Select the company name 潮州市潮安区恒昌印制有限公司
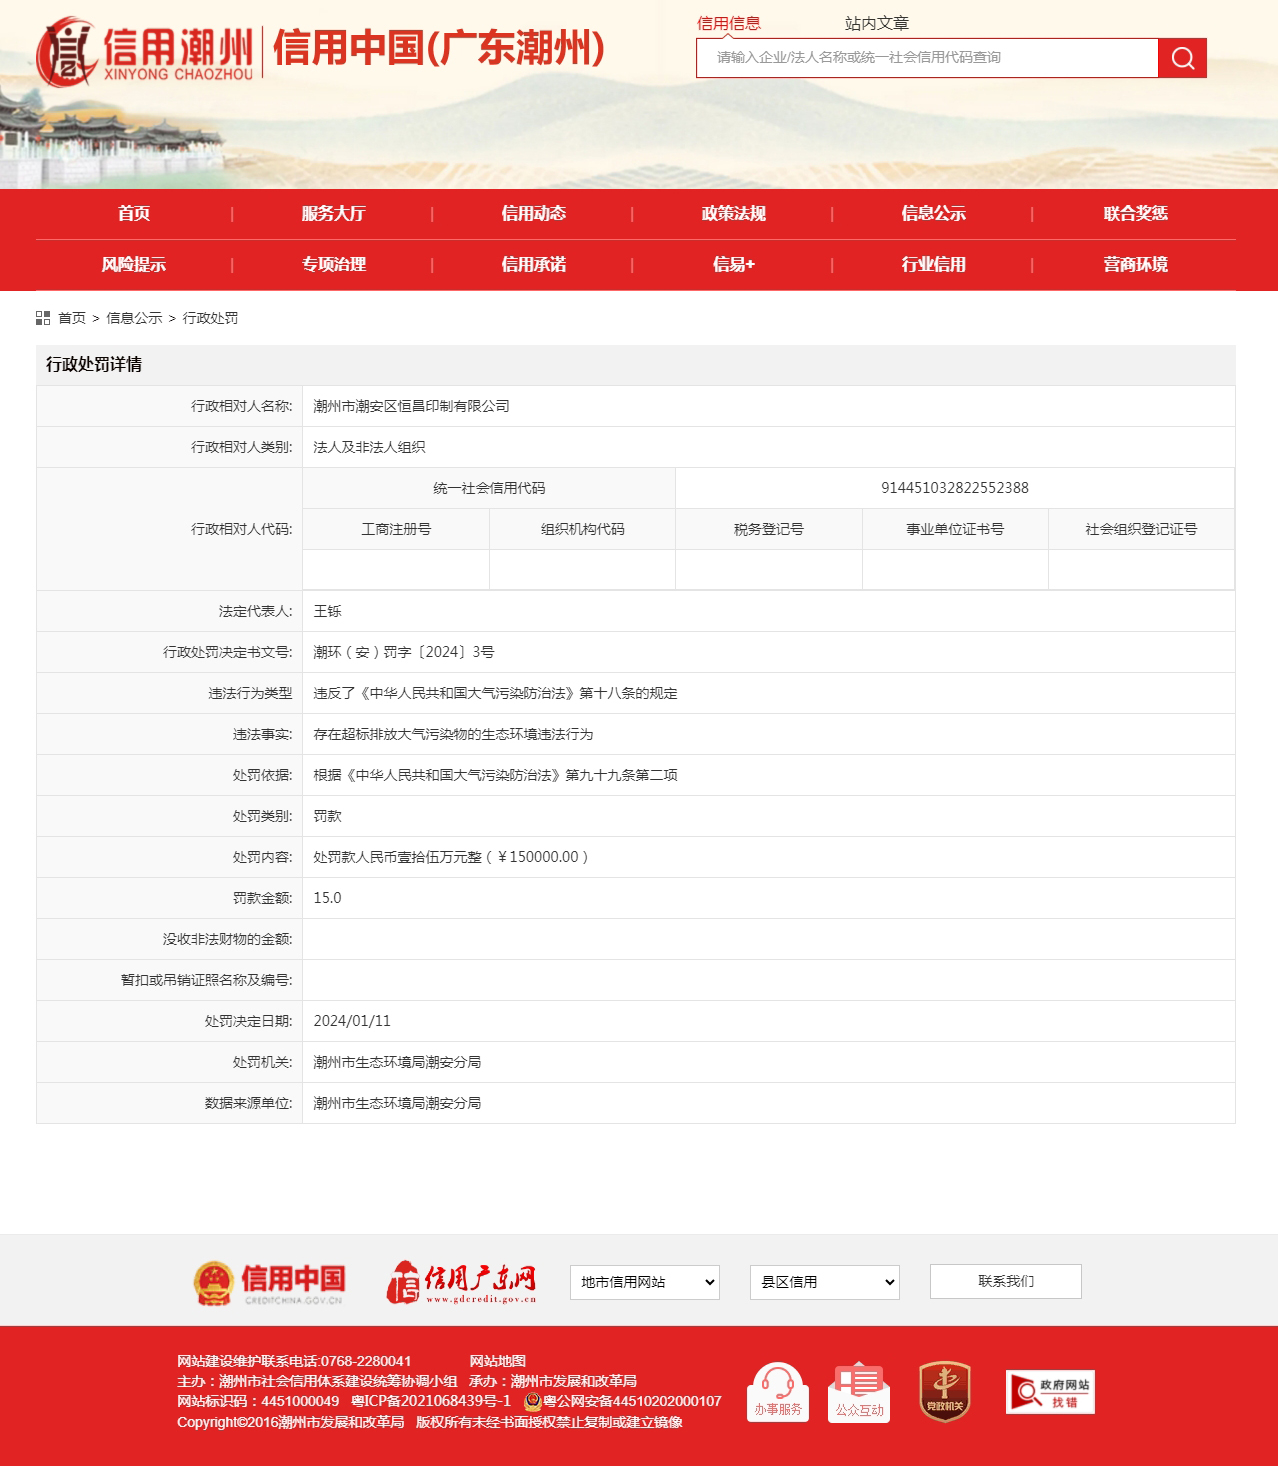The width and height of the screenshot is (1278, 1466). (412, 406)
